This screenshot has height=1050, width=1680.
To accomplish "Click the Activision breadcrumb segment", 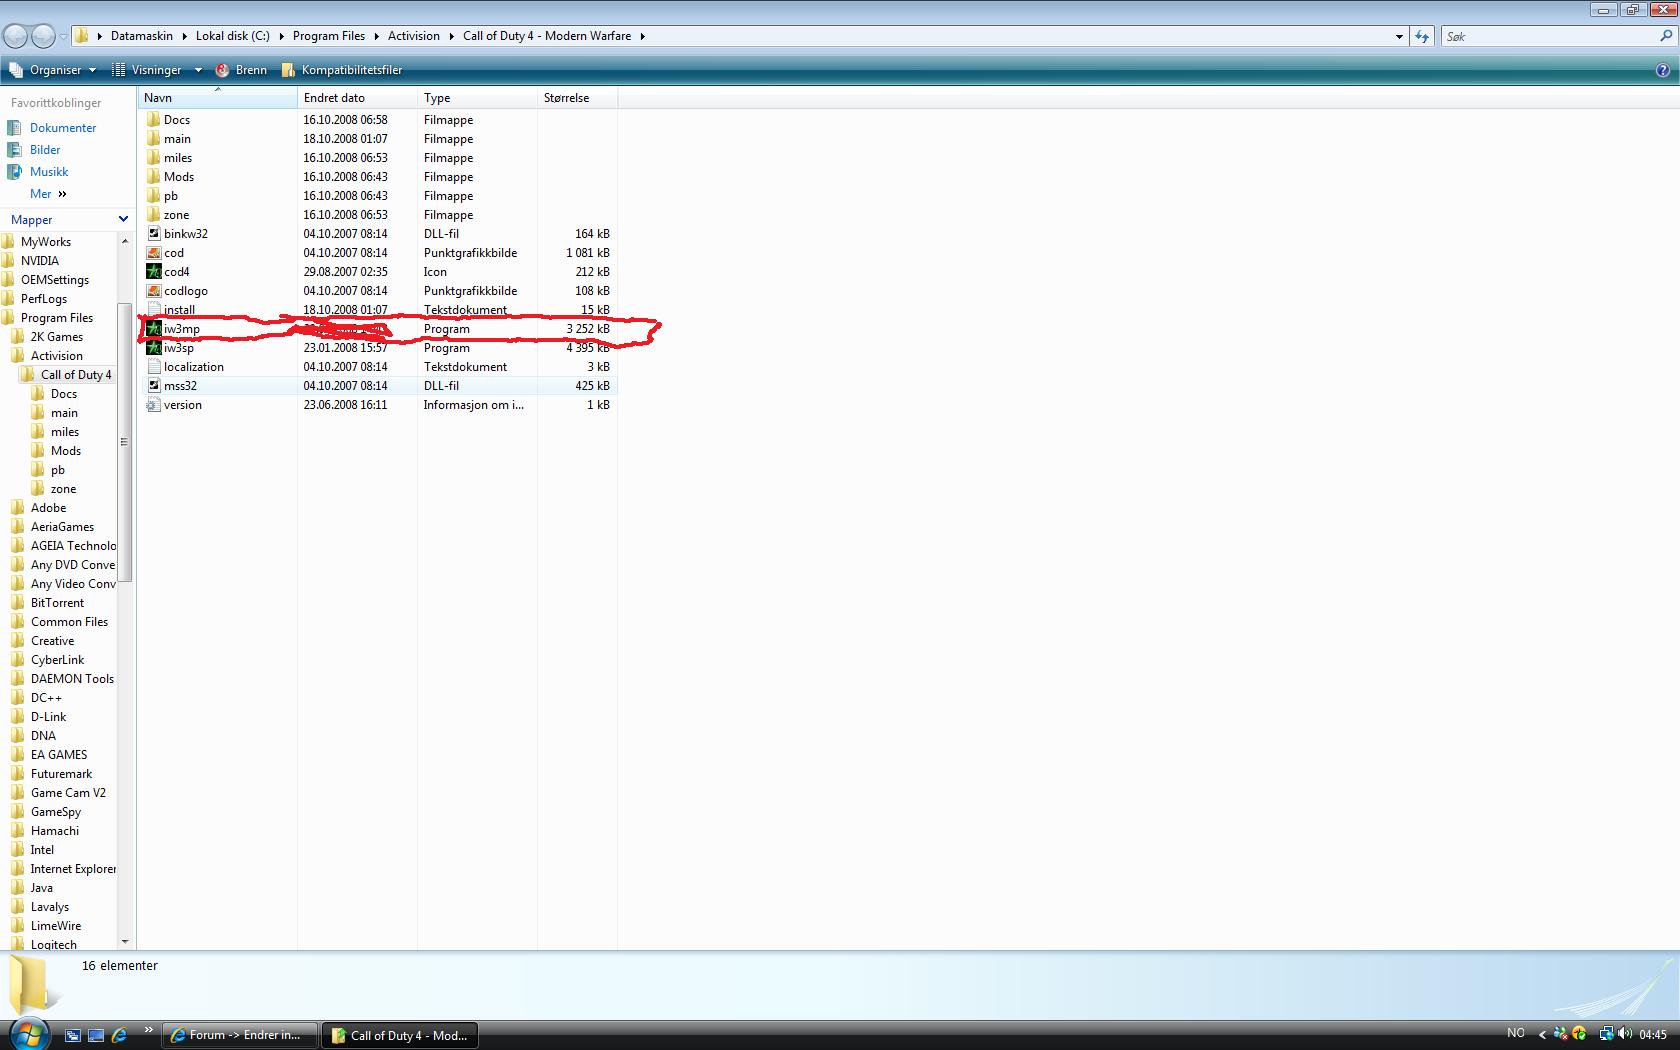I will pos(414,36).
